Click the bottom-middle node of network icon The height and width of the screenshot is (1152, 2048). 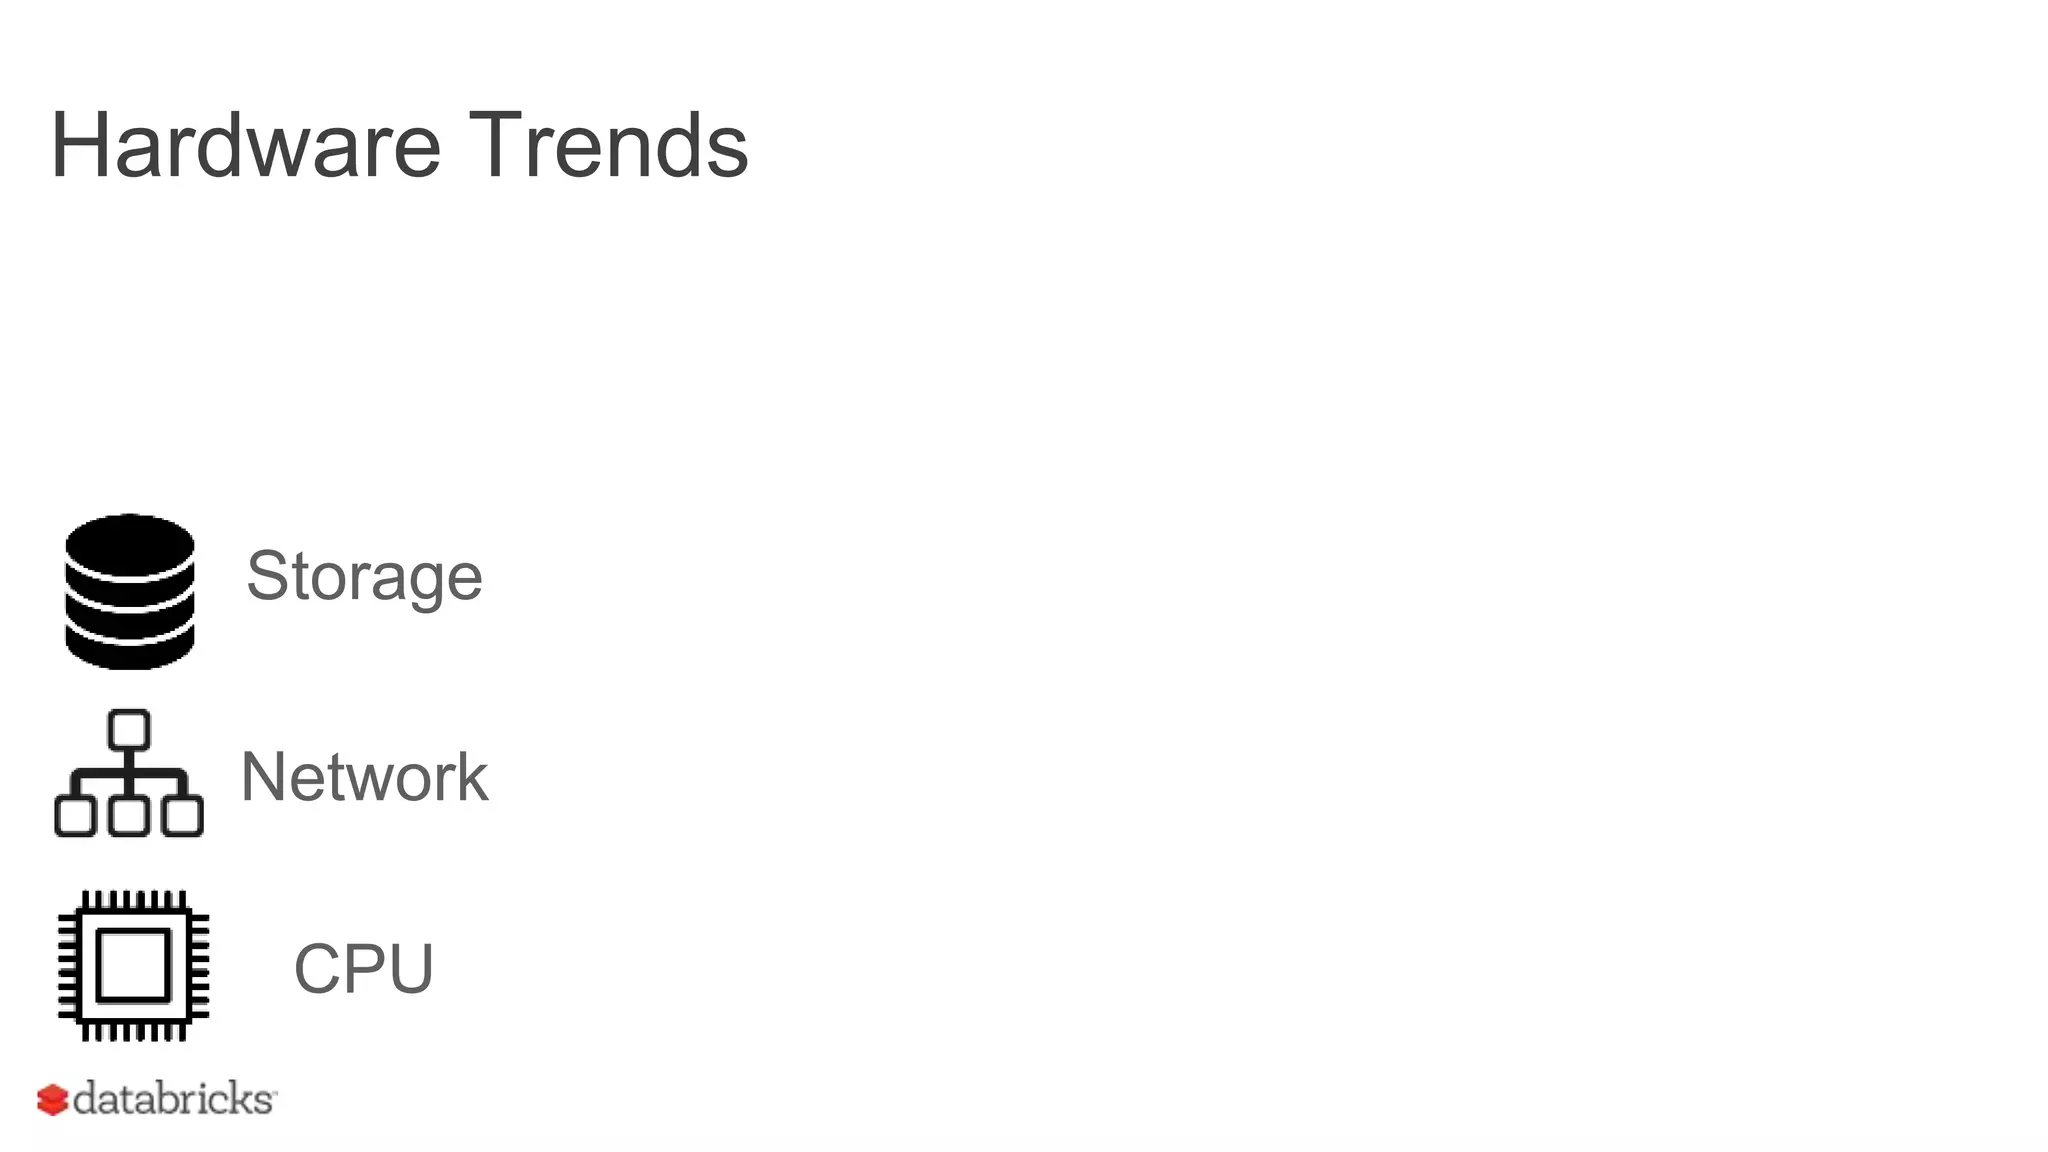pyautogui.click(x=129, y=816)
